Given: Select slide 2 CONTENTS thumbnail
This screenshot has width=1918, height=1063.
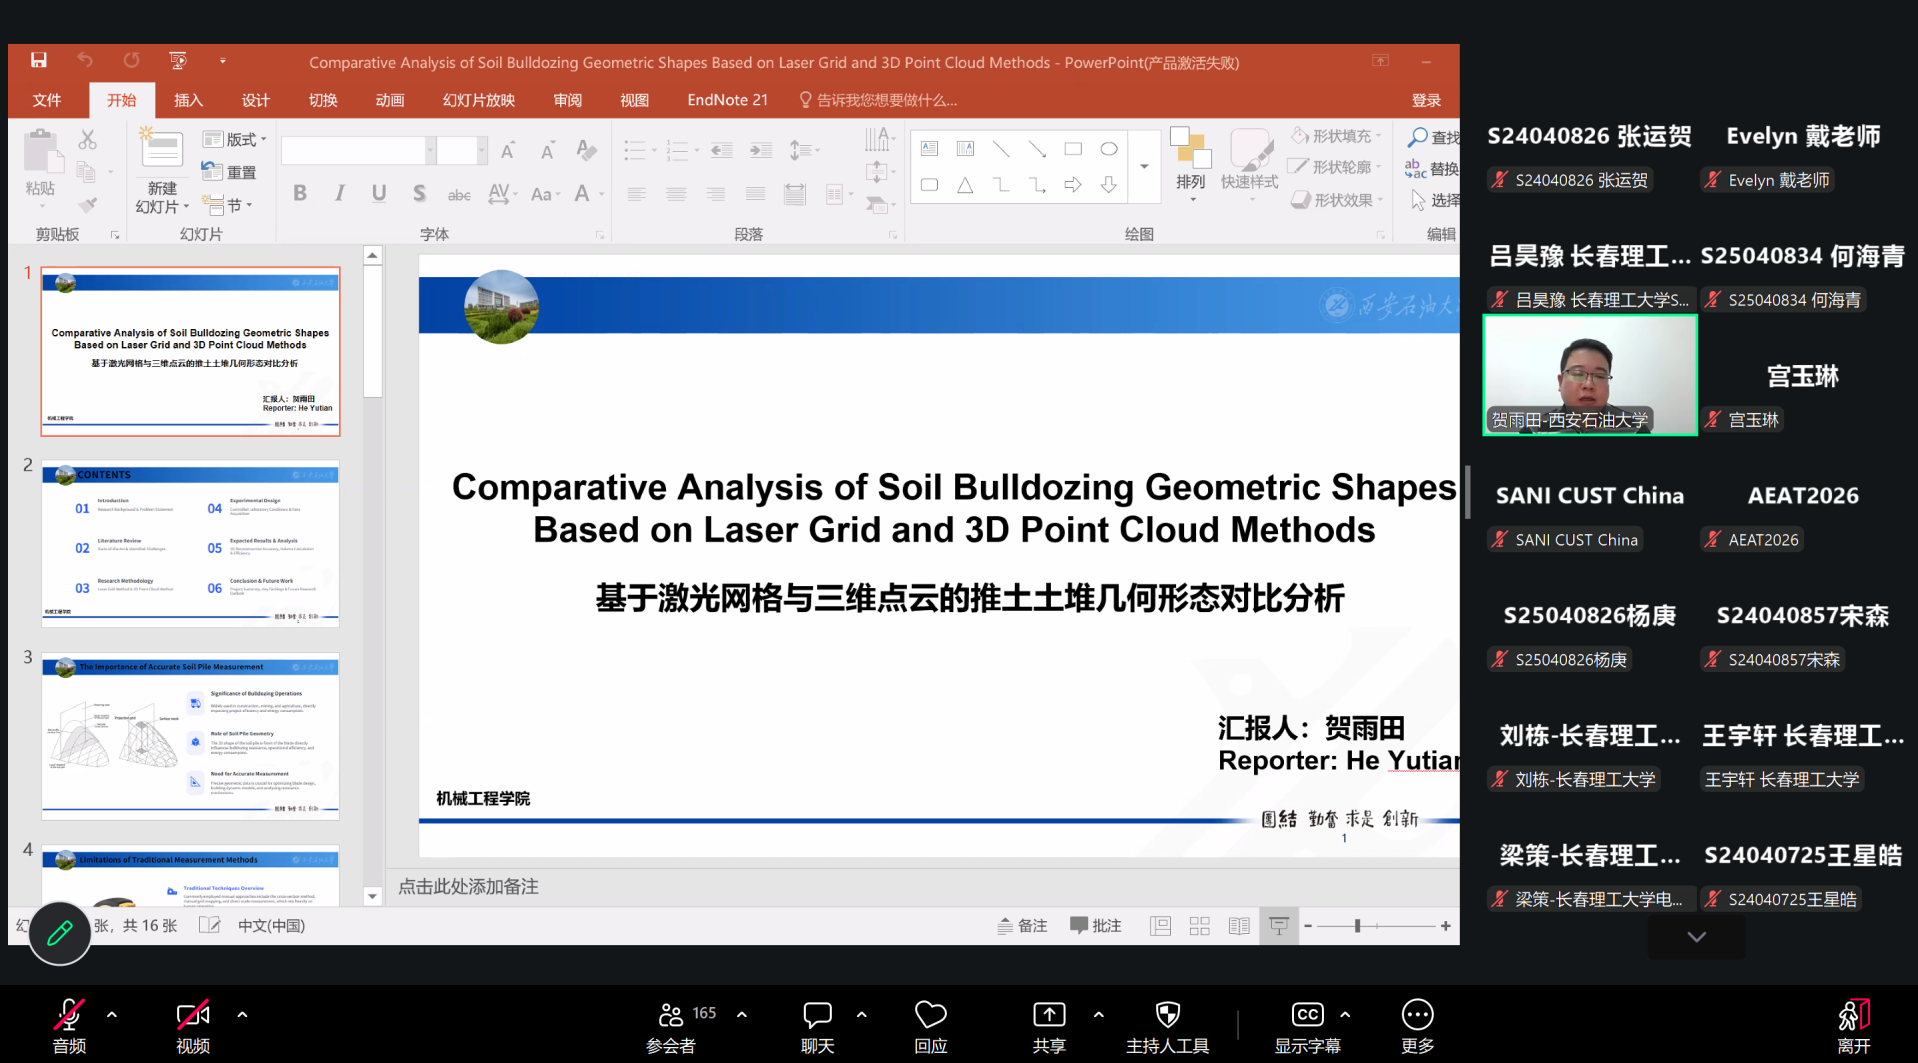Looking at the screenshot, I should pyautogui.click(x=190, y=543).
